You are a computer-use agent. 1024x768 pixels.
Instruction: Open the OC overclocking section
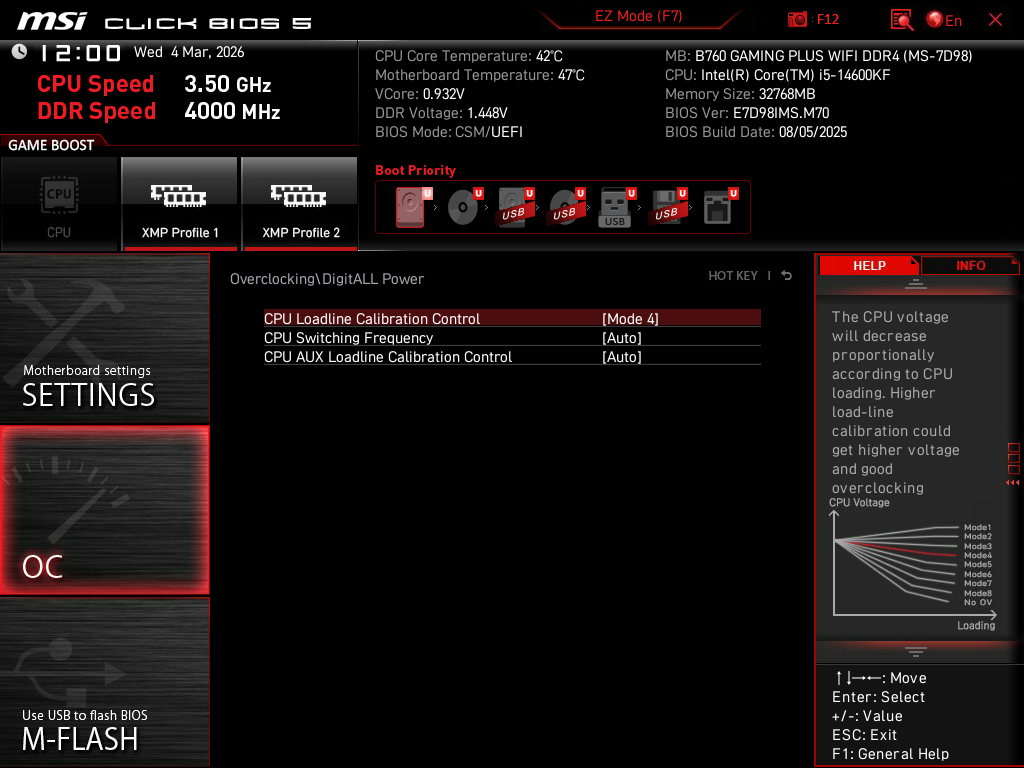click(x=104, y=511)
